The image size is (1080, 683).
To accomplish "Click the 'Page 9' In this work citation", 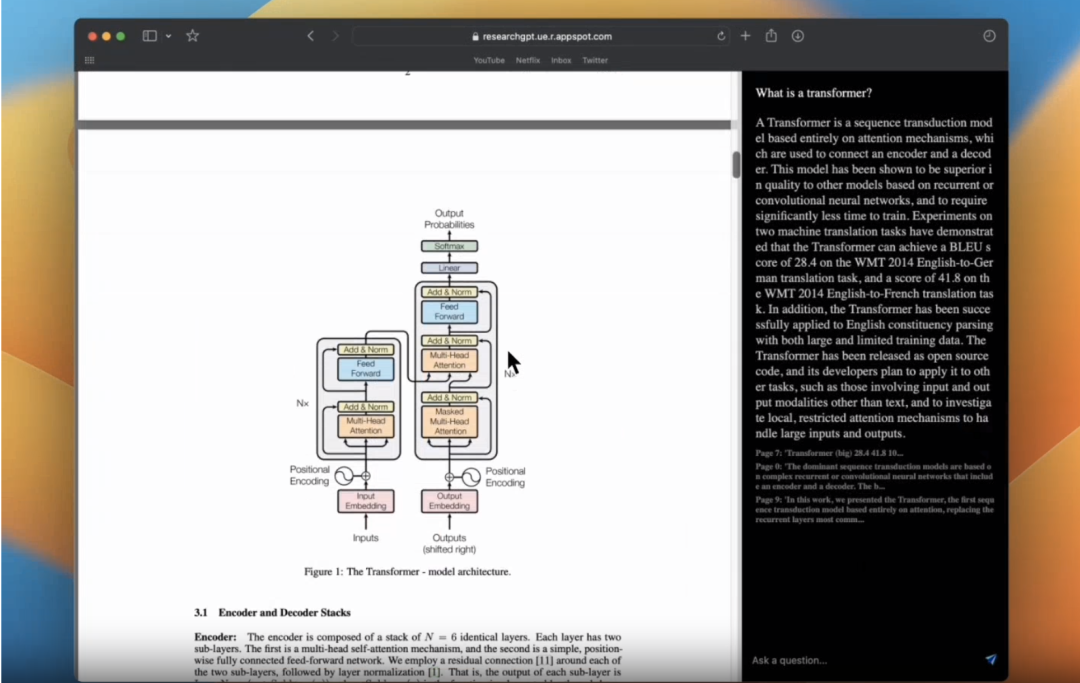I will pyautogui.click(x=874, y=509).
